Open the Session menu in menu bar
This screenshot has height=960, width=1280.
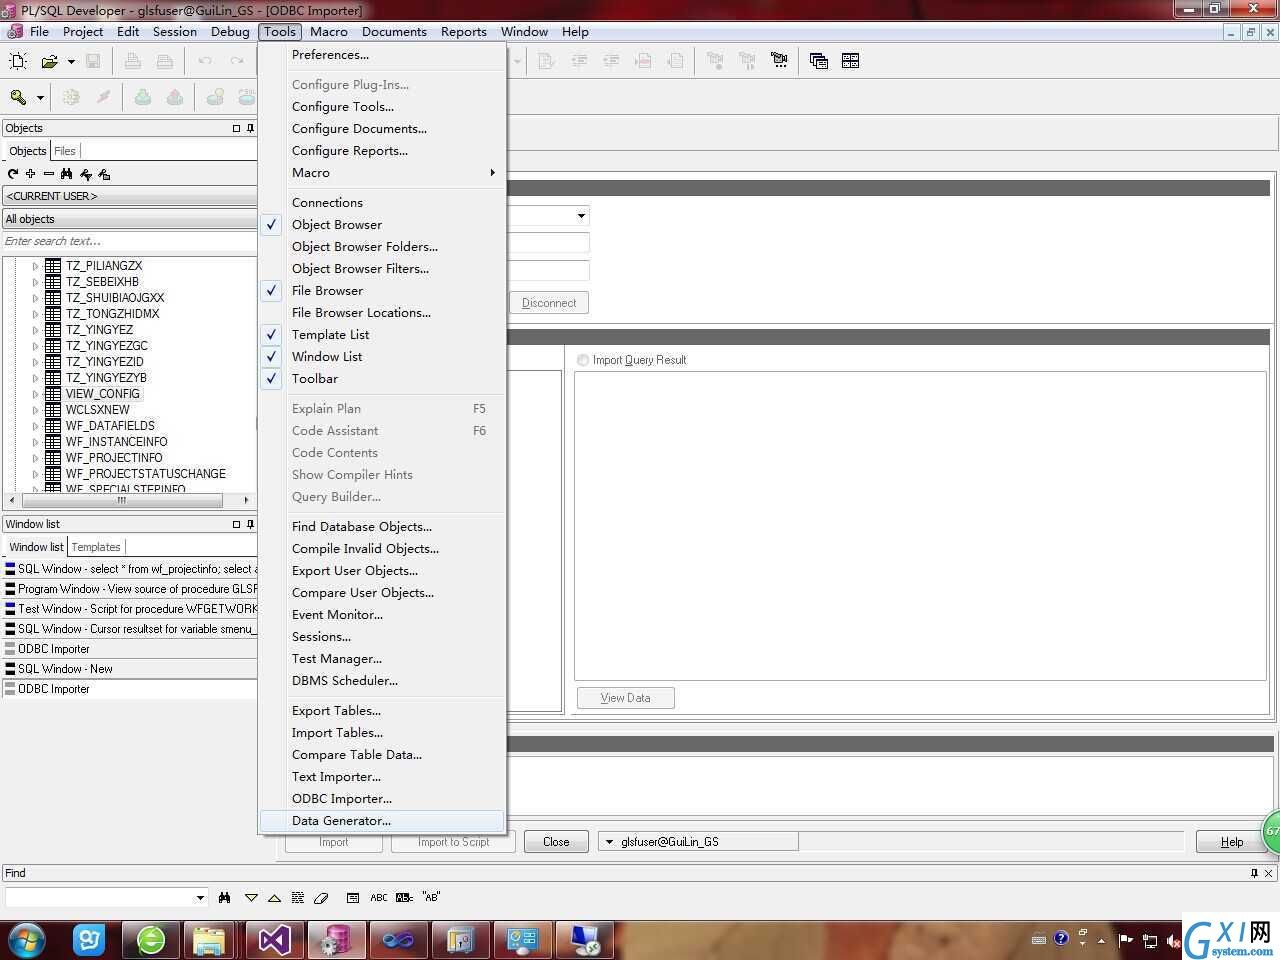[175, 32]
